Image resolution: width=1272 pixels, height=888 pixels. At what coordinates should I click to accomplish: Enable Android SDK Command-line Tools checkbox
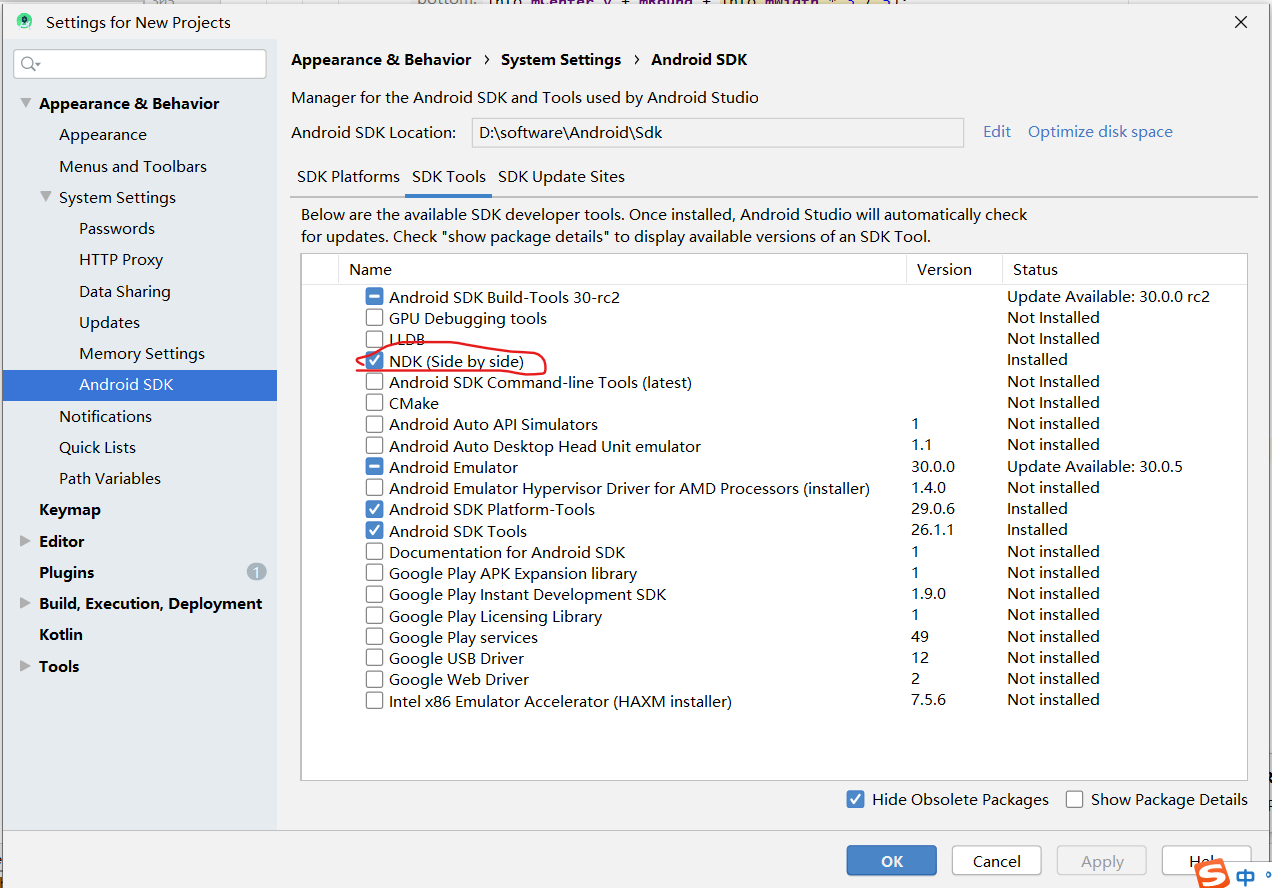pyautogui.click(x=374, y=382)
